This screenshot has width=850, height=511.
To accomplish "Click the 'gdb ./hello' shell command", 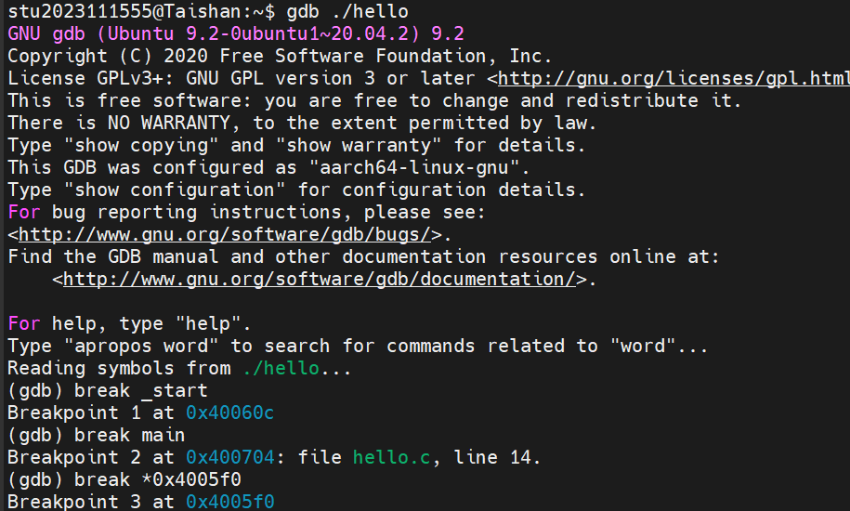I will point(347,11).
